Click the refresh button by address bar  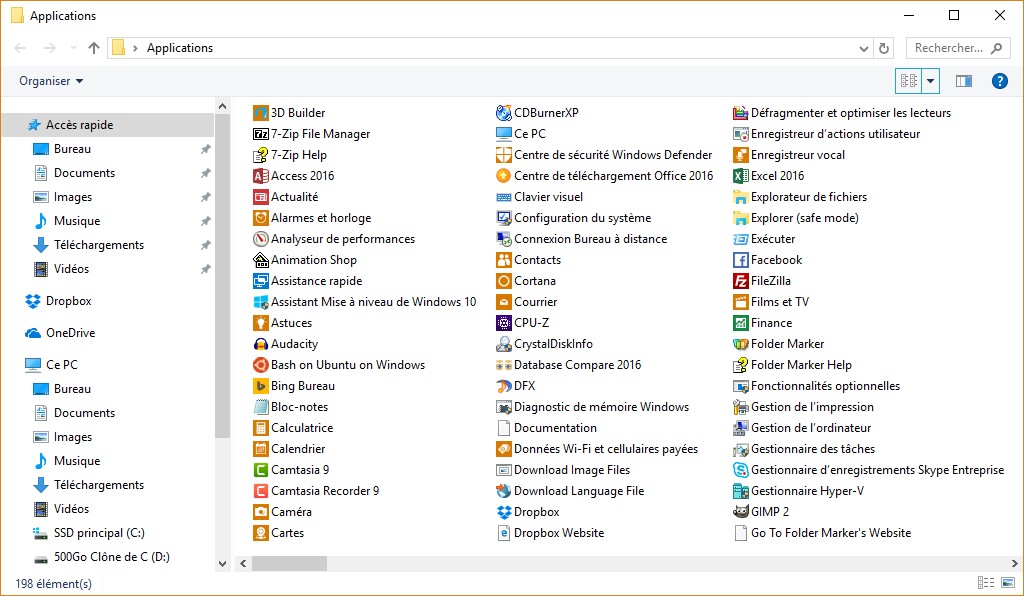click(x=883, y=48)
